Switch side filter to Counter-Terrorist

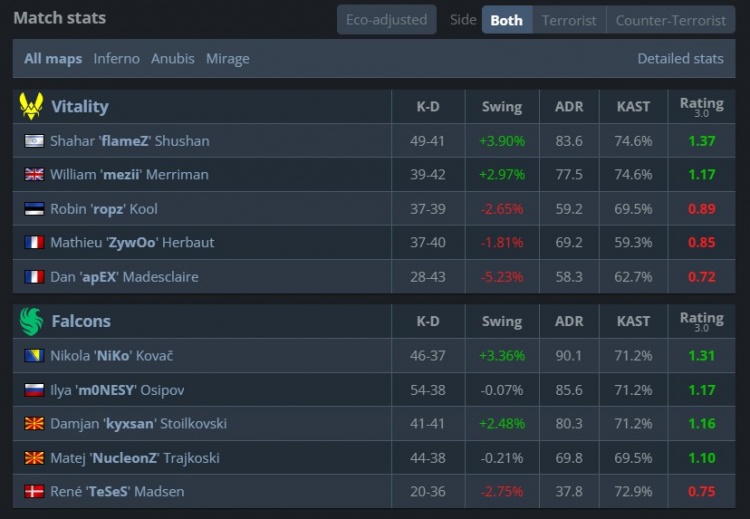coord(670,20)
